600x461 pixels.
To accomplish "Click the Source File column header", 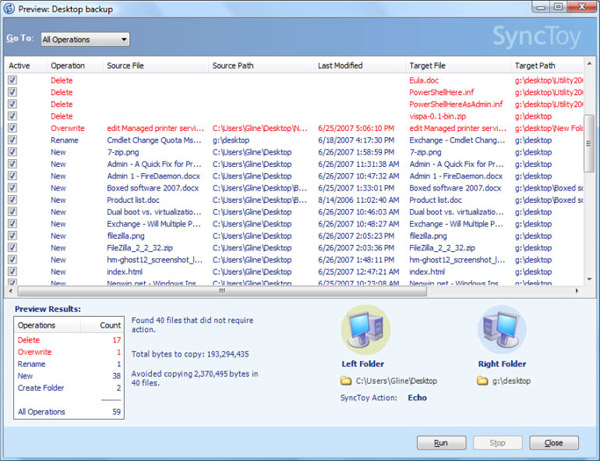I will point(132,64).
